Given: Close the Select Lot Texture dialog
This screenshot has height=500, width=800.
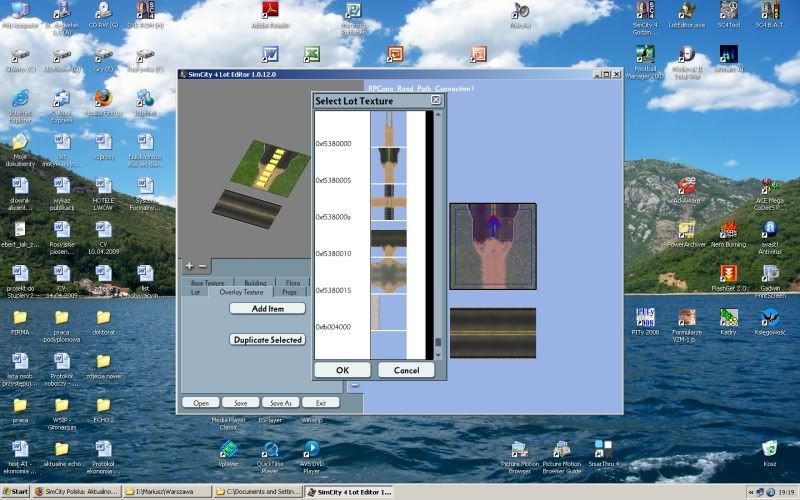Looking at the screenshot, I should [x=436, y=100].
